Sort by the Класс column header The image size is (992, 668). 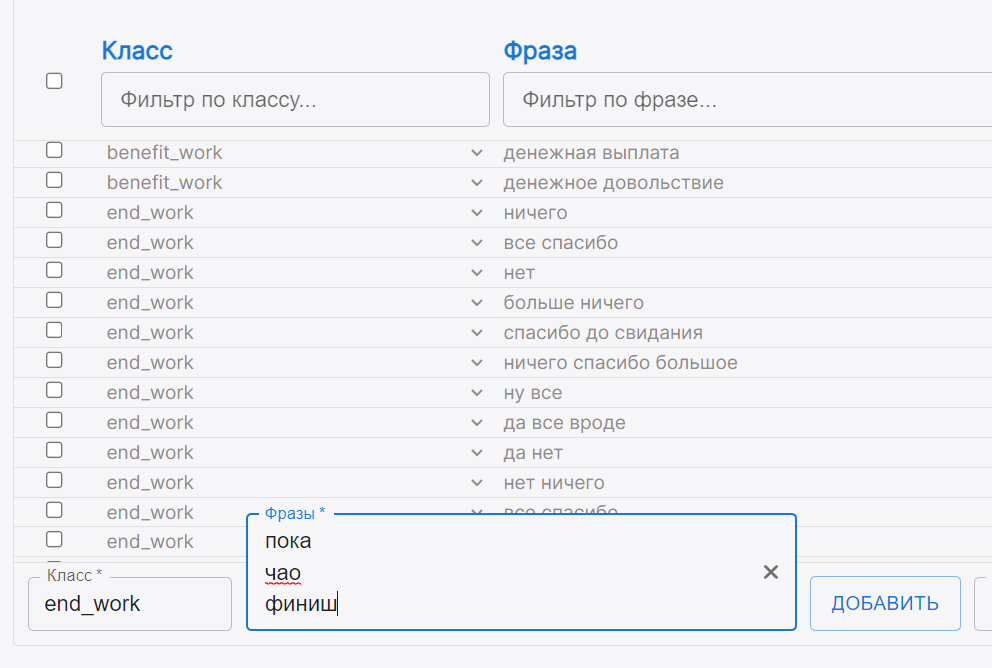[137, 51]
